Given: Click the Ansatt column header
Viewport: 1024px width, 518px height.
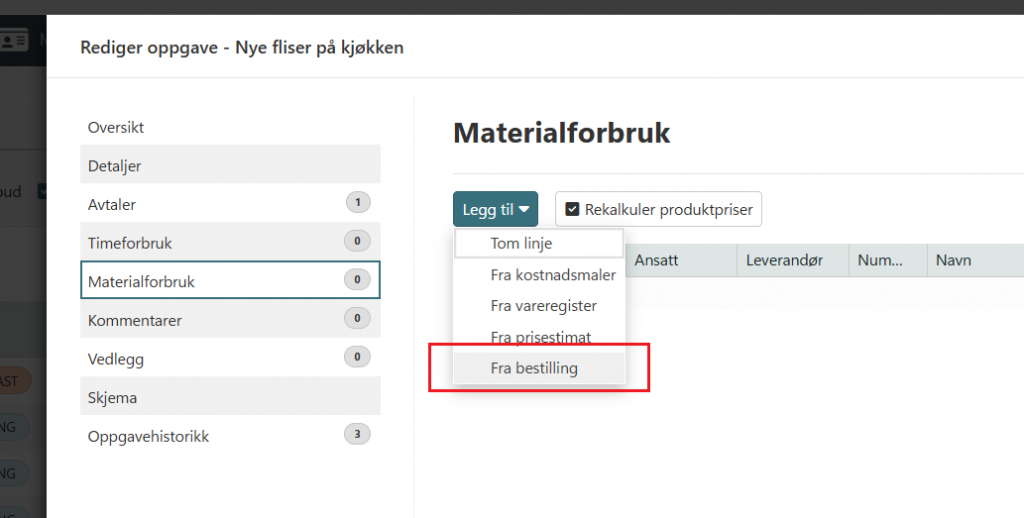Looking at the screenshot, I should click(x=656, y=260).
